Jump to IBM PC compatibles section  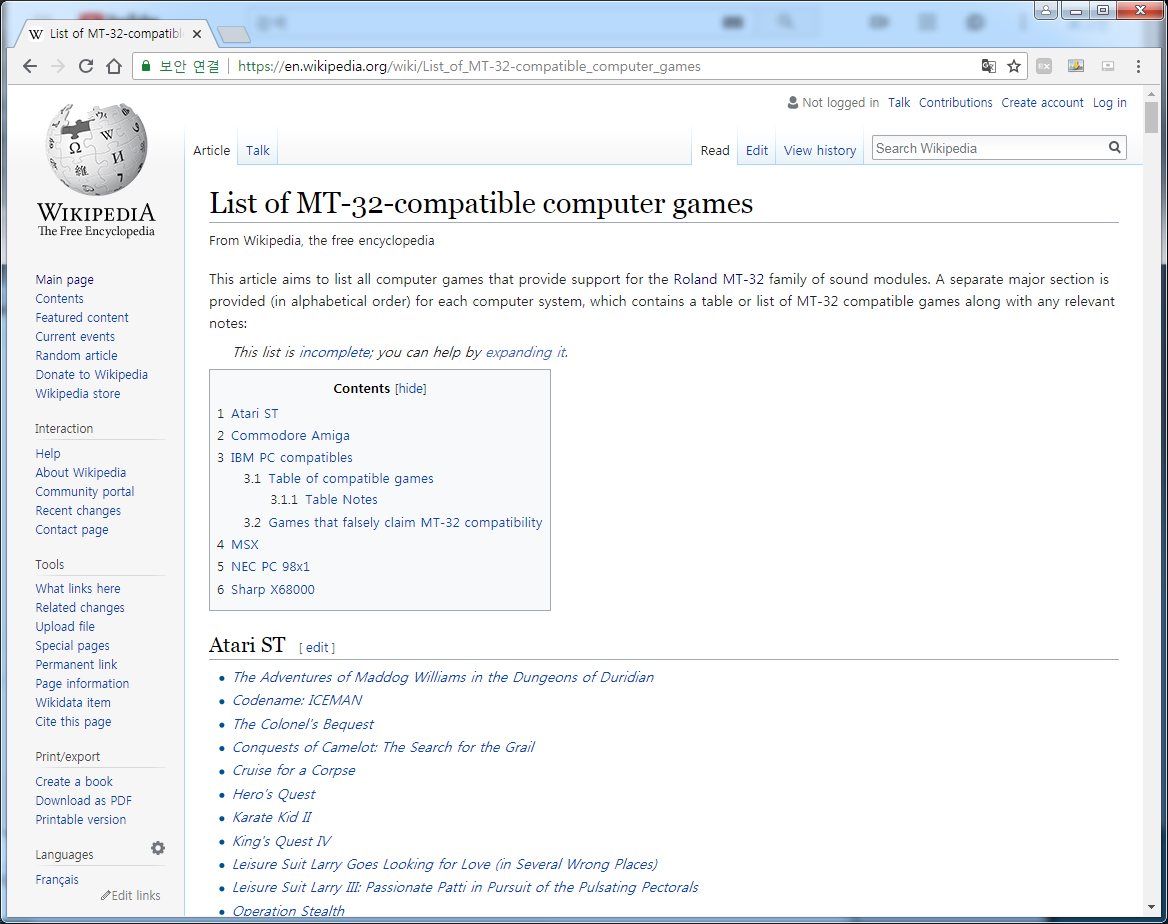[x=291, y=458]
